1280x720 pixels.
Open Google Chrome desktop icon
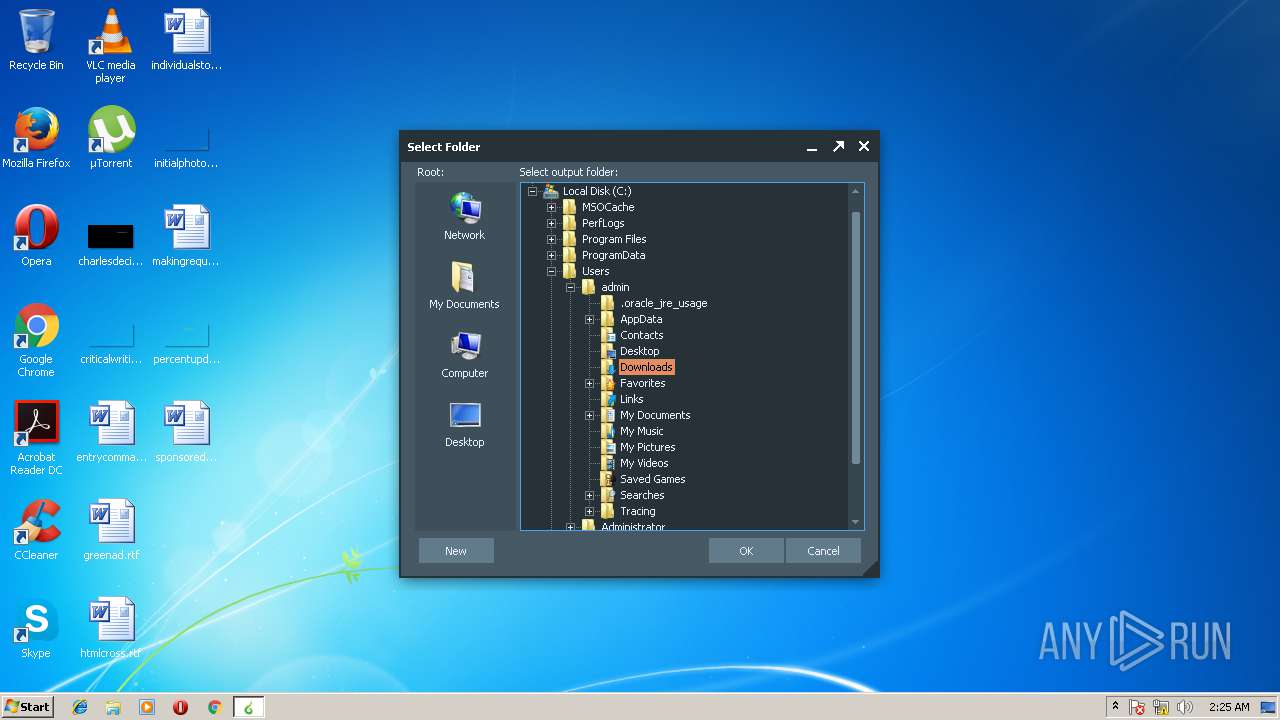36,340
